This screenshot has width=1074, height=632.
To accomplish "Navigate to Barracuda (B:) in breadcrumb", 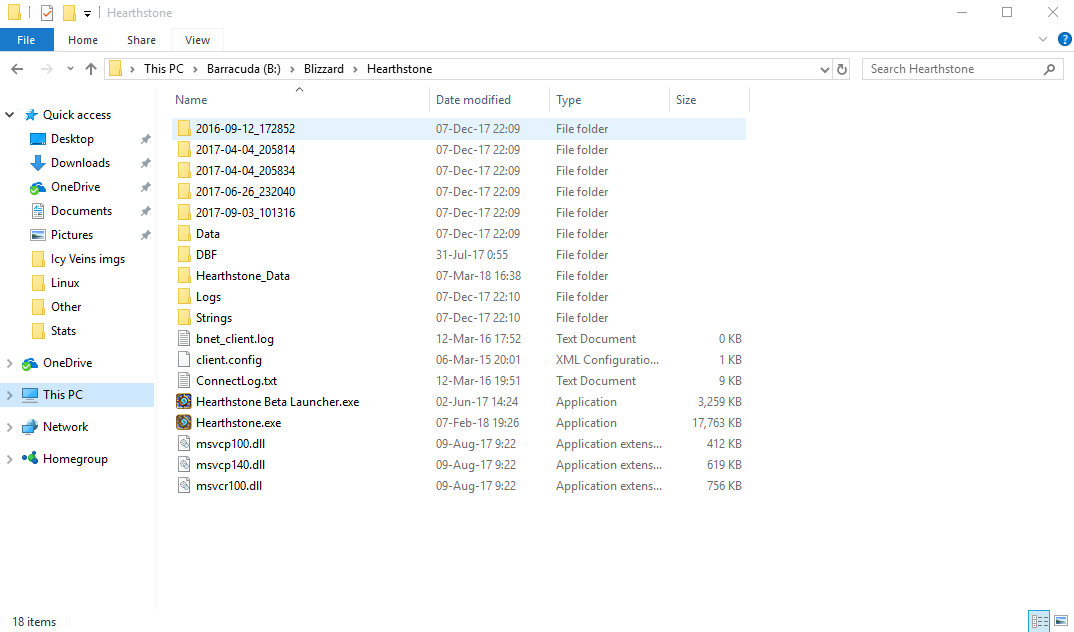I will click(244, 68).
